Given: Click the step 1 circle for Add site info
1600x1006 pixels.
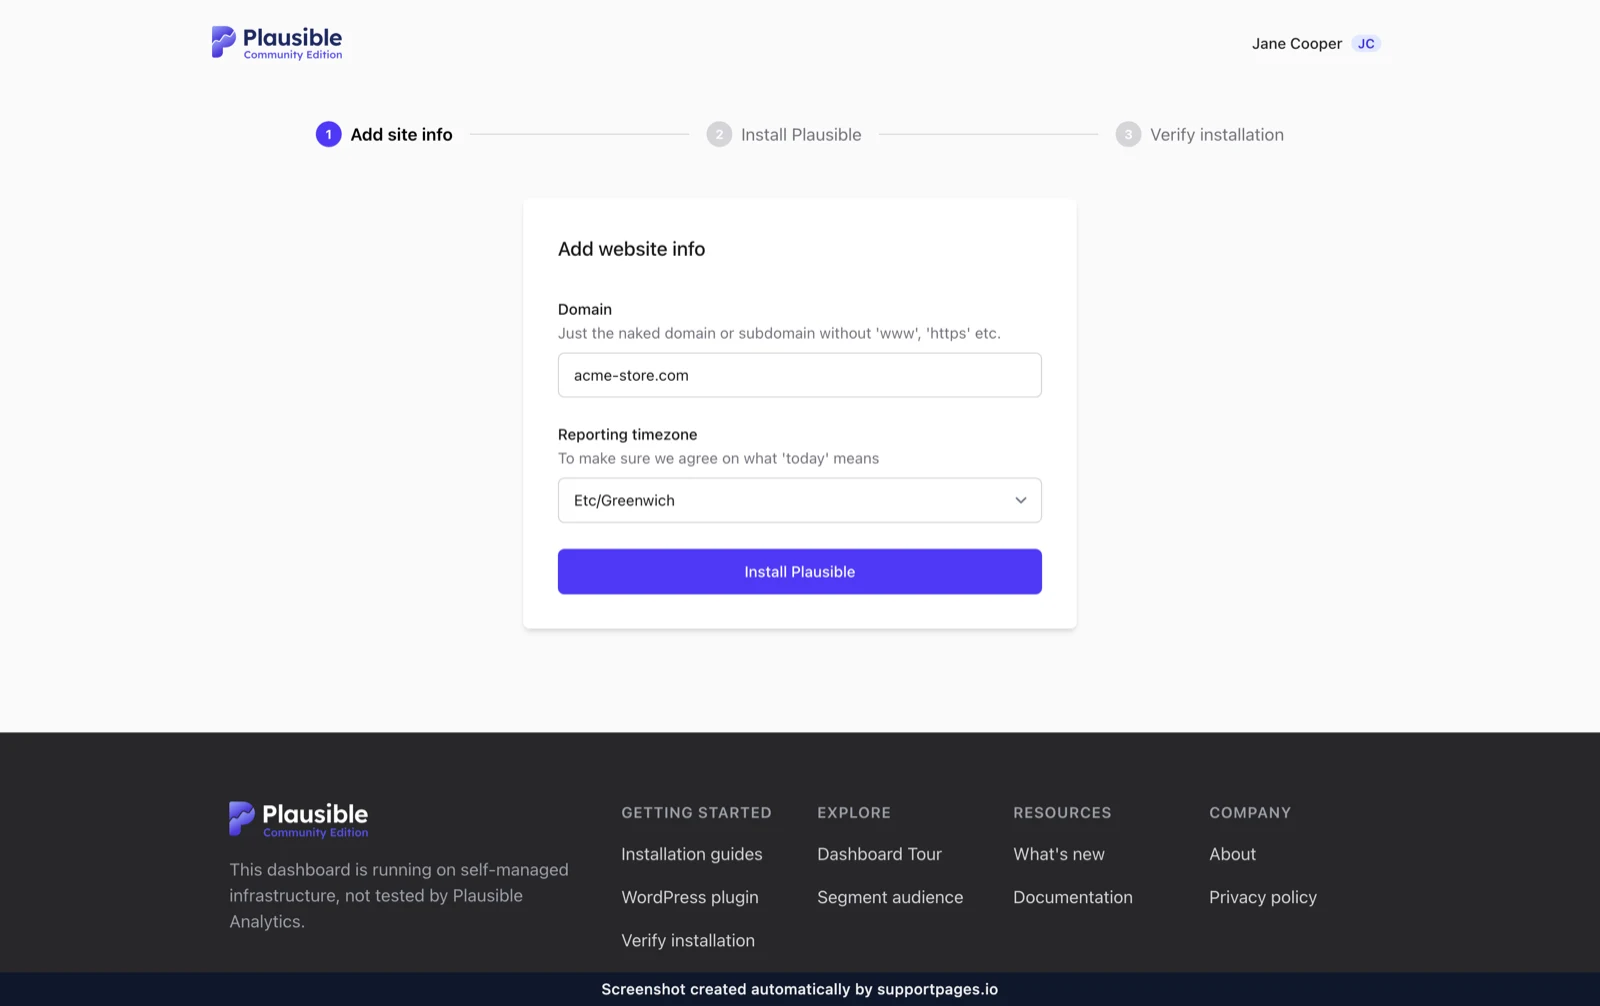Looking at the screenshot, I should click(328, 134).
